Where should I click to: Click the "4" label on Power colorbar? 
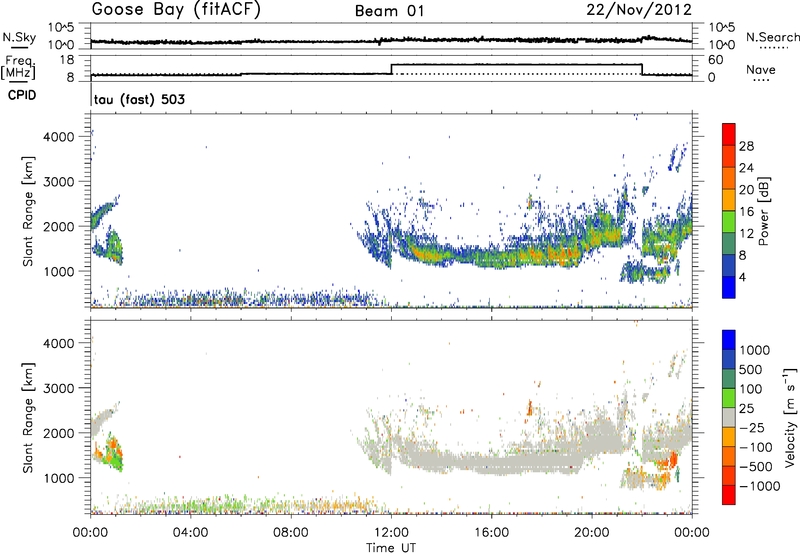pyautogui.click(x=743, y=277)
